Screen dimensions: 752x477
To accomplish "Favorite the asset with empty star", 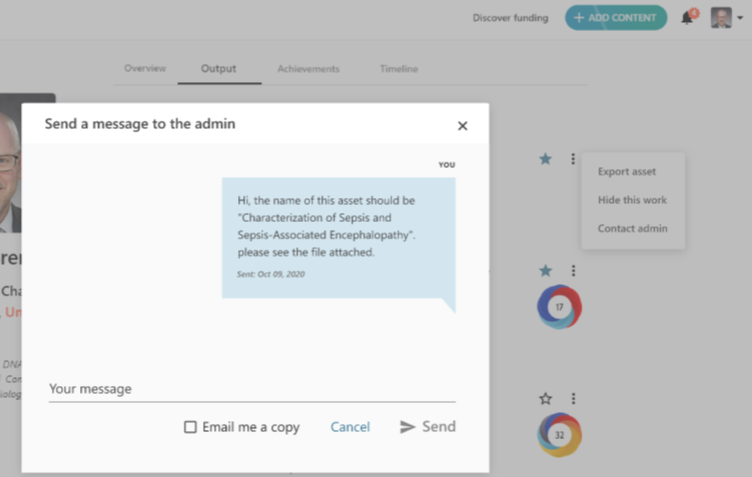I will 545,399.
